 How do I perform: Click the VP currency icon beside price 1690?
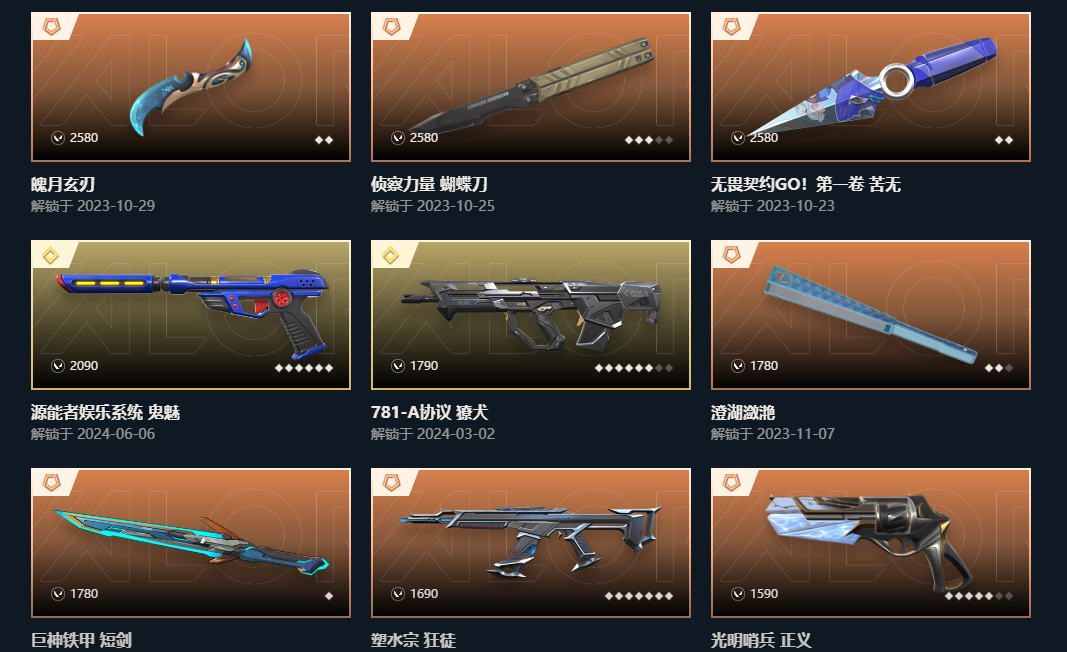[x=398, y=594]
